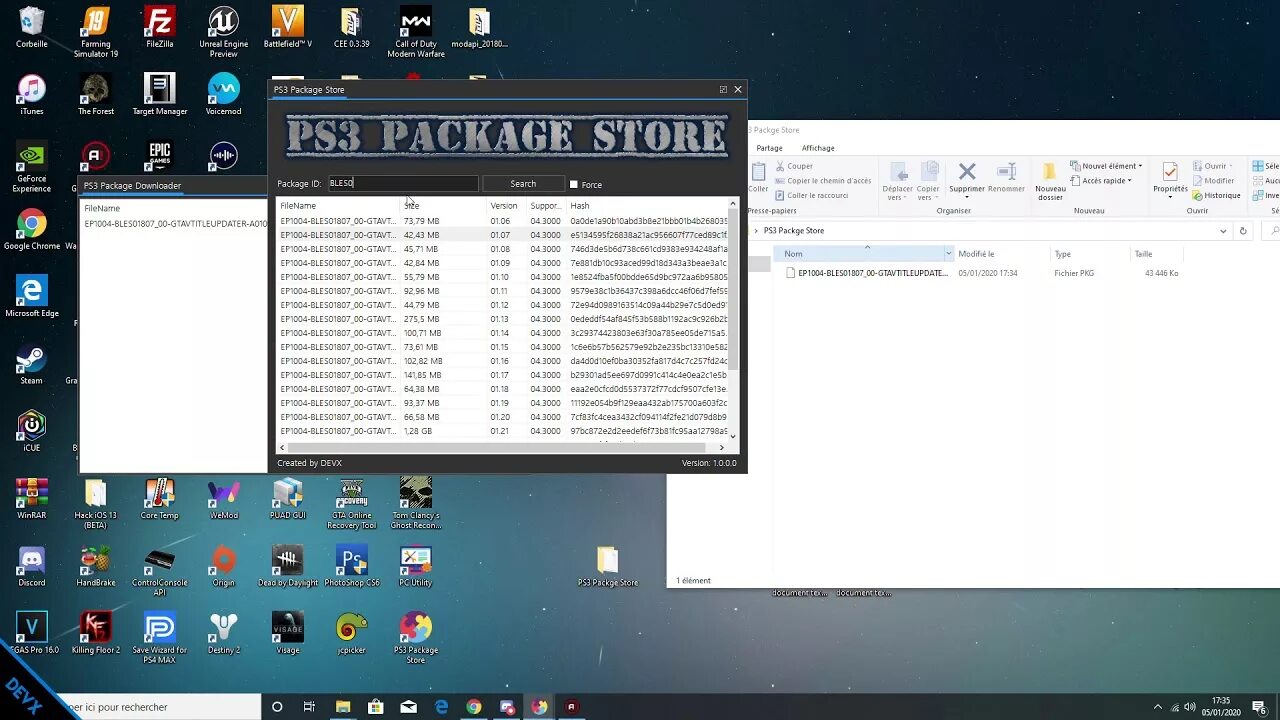Select the file in PS3 Package Downloader list
The width and height of the screenshot is (1280, 720).
coord(175,224)
